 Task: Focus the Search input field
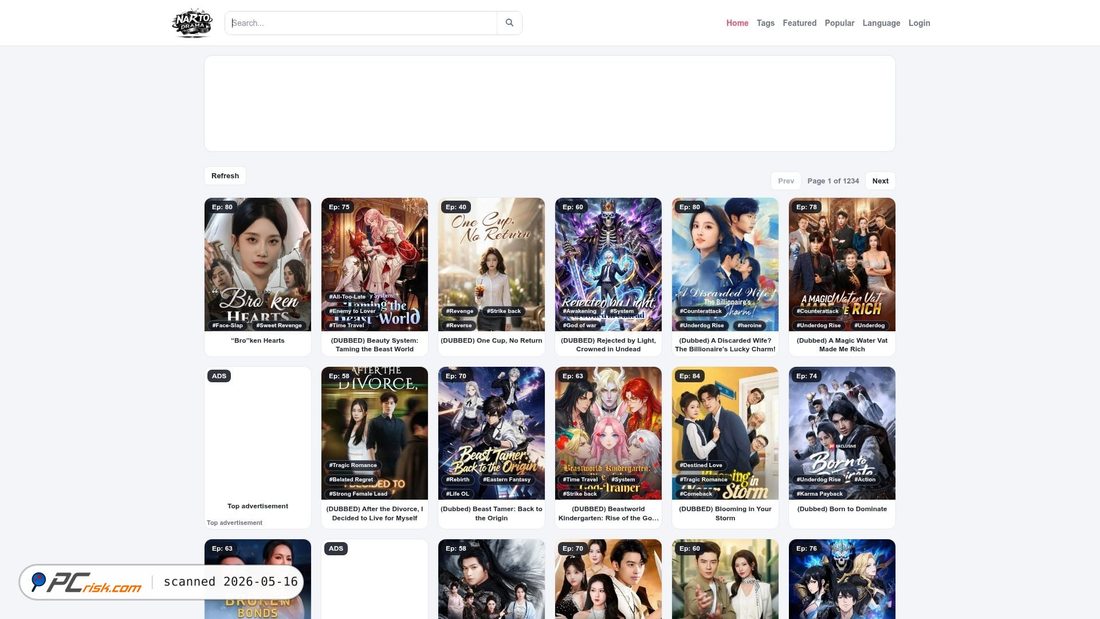pos(361,22)
